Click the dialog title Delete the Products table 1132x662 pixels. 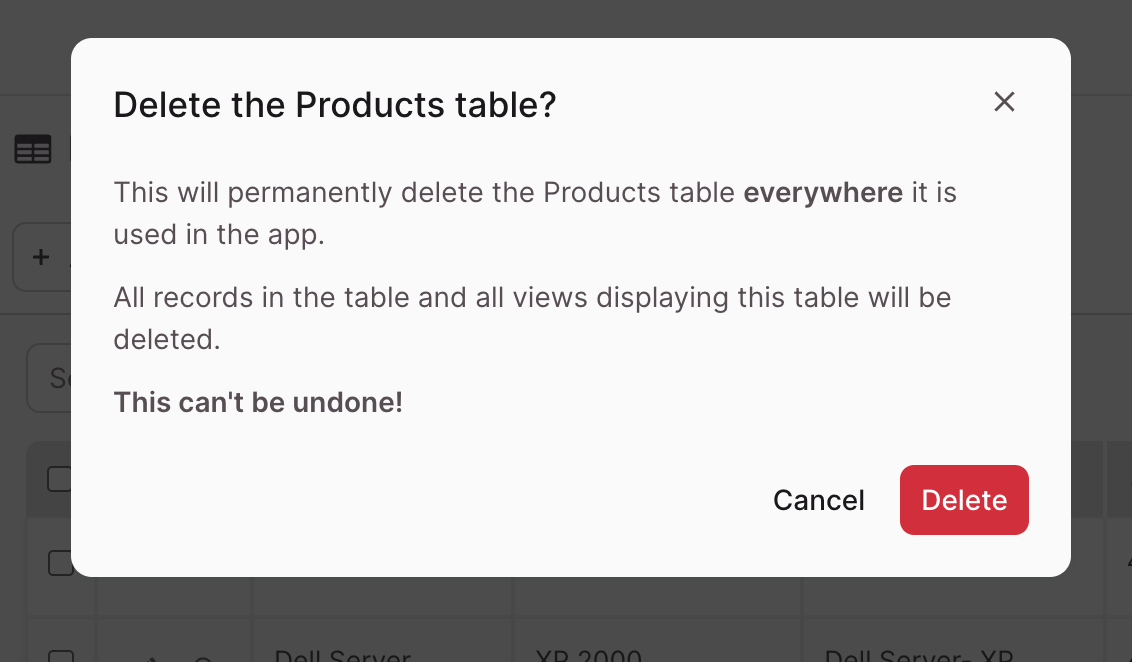pos(335,104)
